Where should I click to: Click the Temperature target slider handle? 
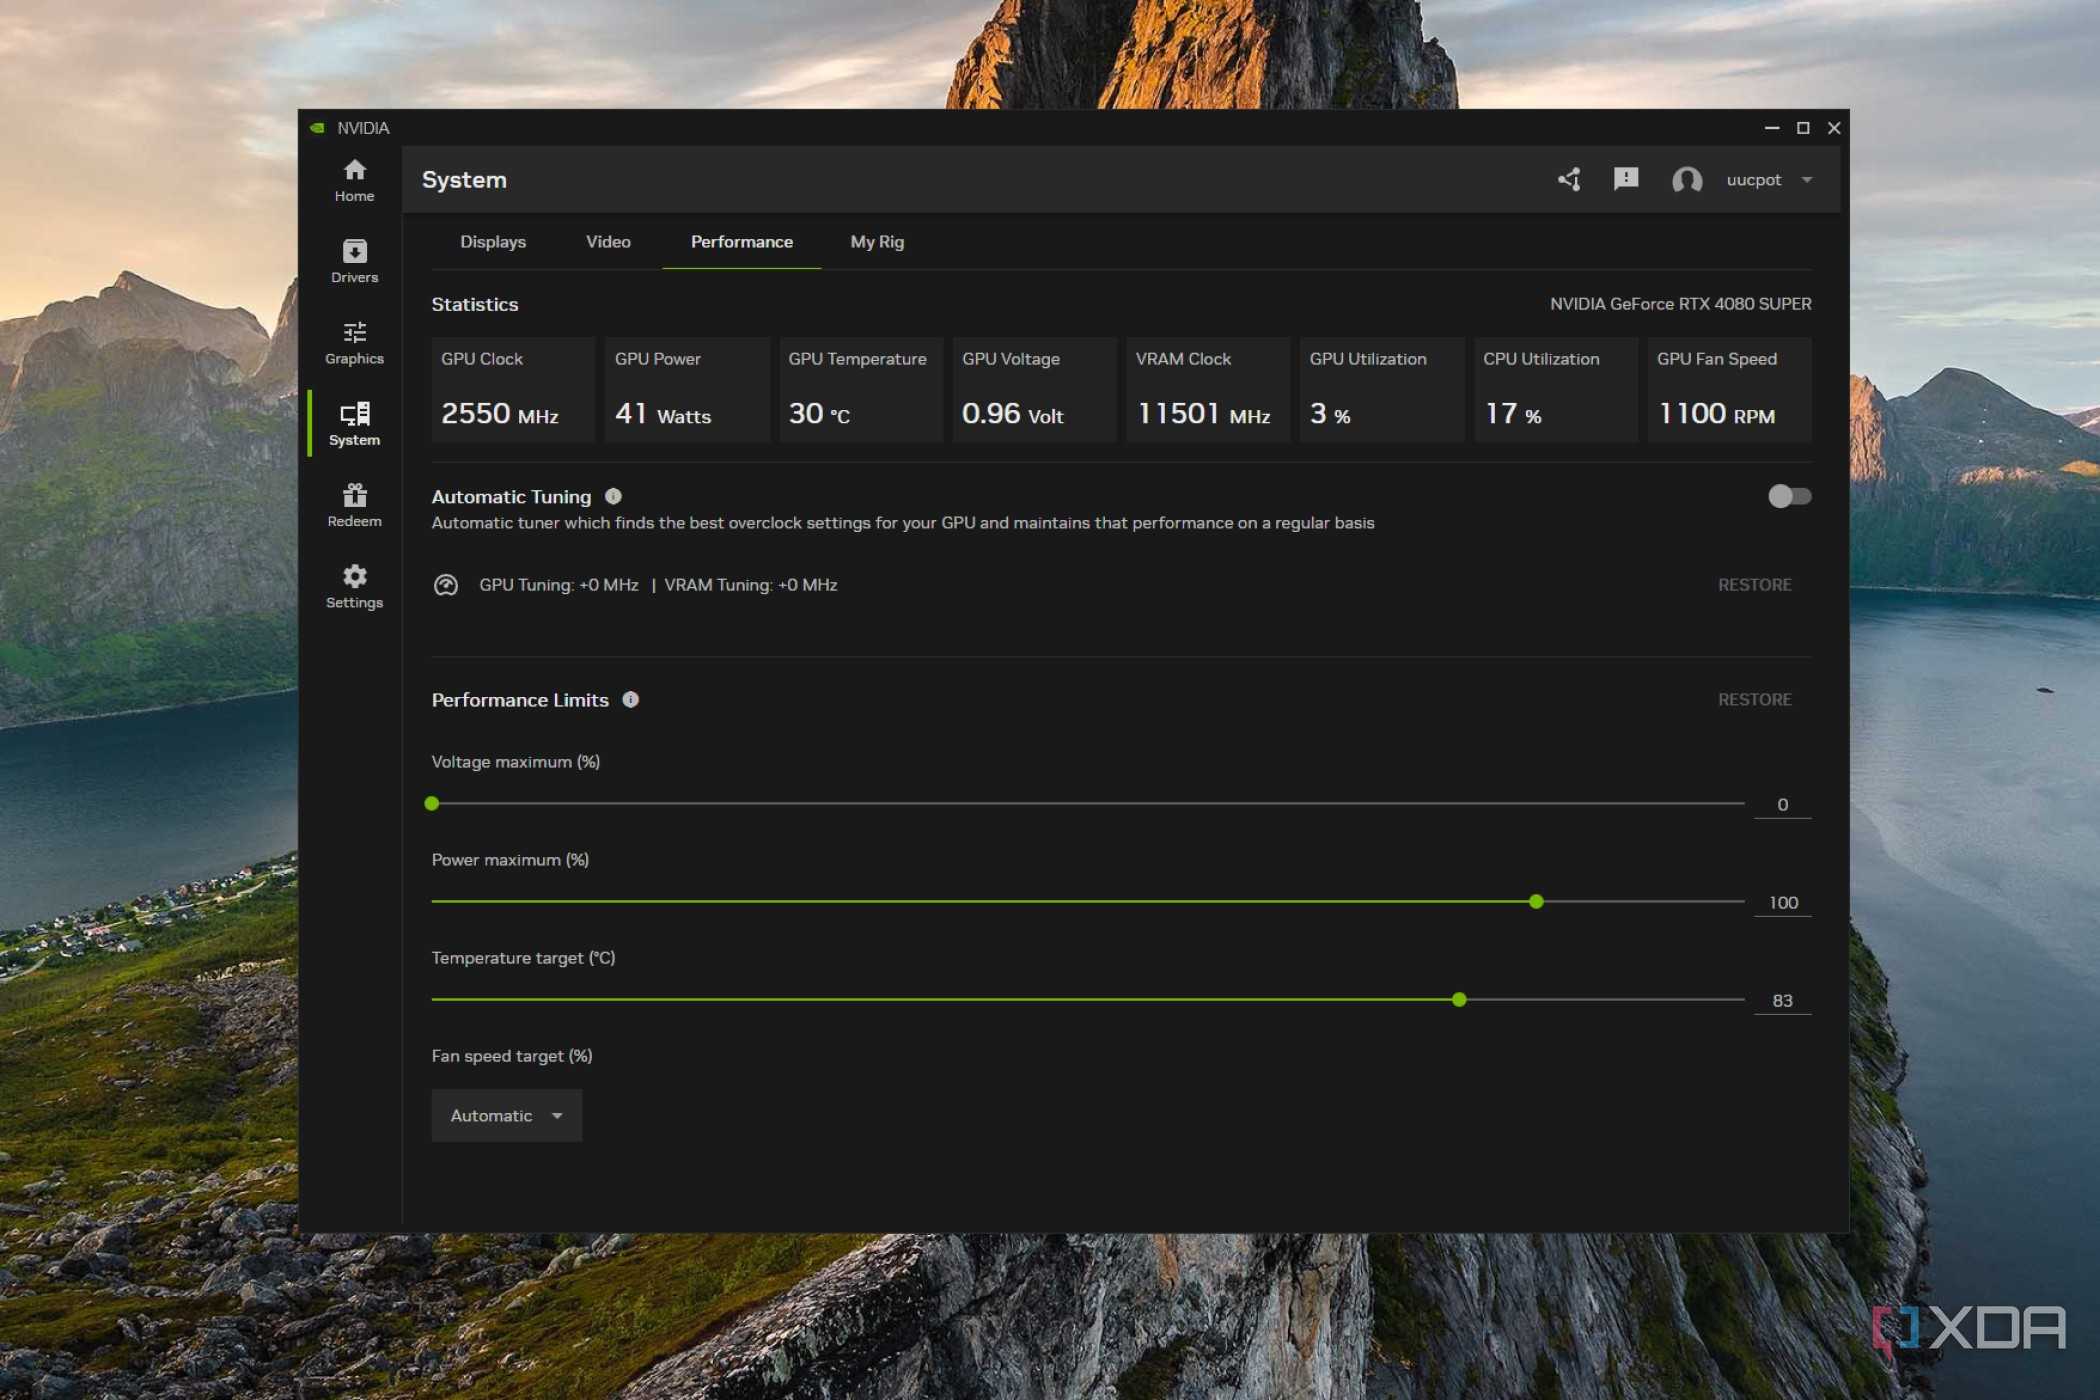1459,999
